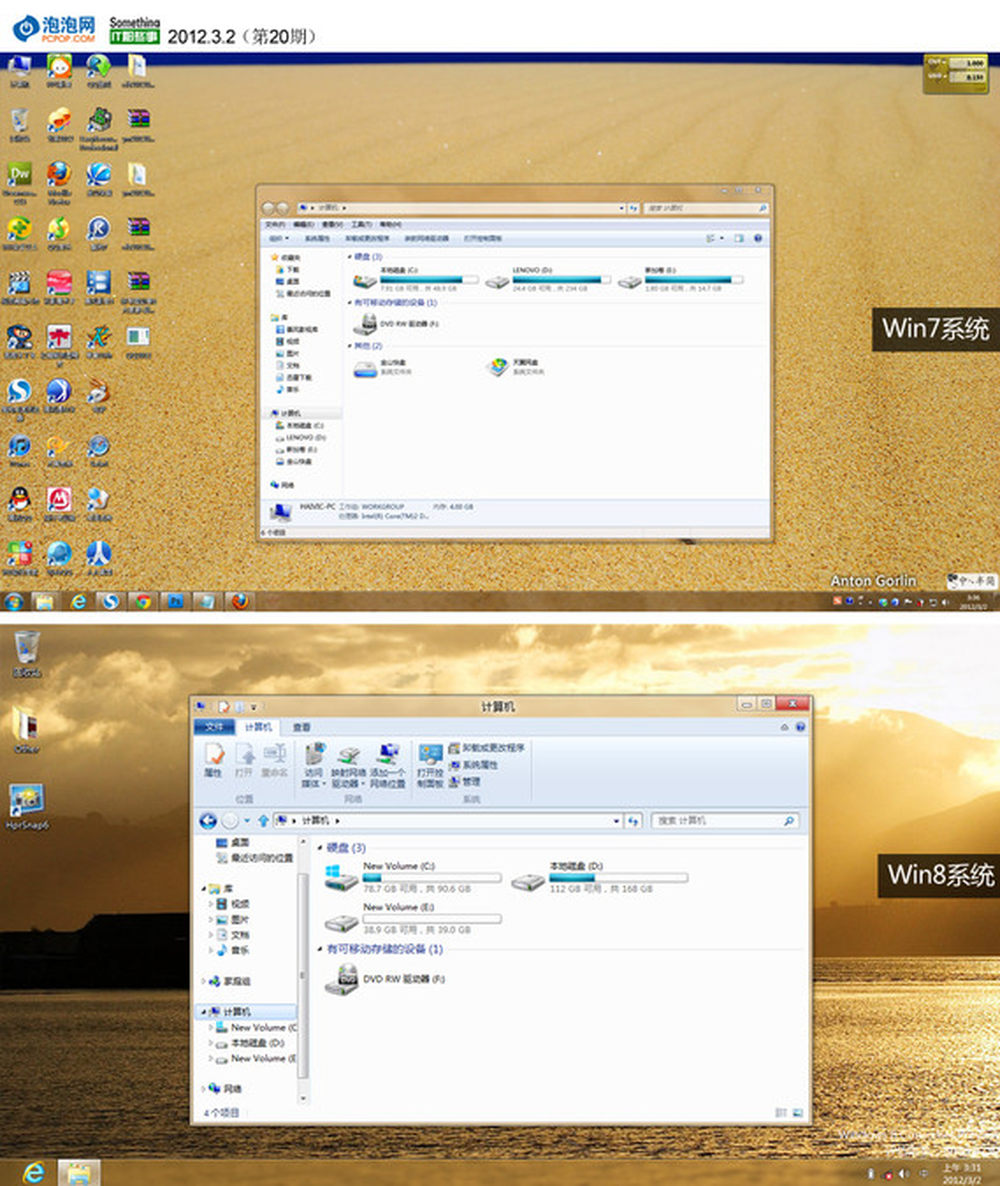Image resolution: width=1000 pixels, height=1186 pixels.
Task: Toggle preview pane in Win7 Explorer
Action: [738, 238]
